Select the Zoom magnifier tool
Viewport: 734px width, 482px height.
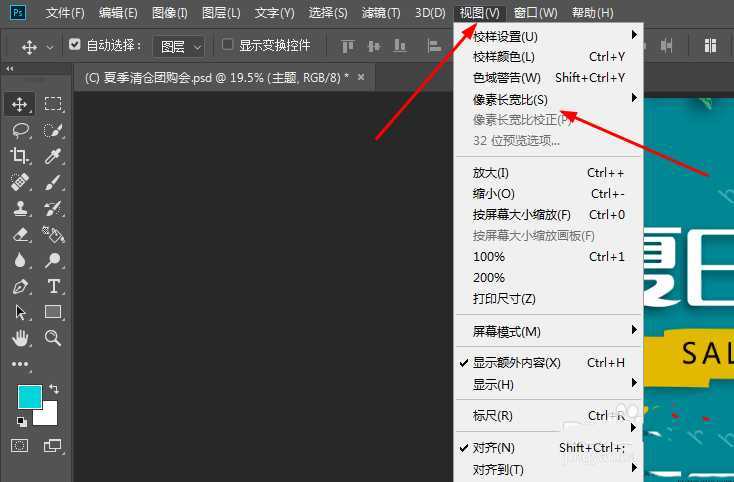53,338
